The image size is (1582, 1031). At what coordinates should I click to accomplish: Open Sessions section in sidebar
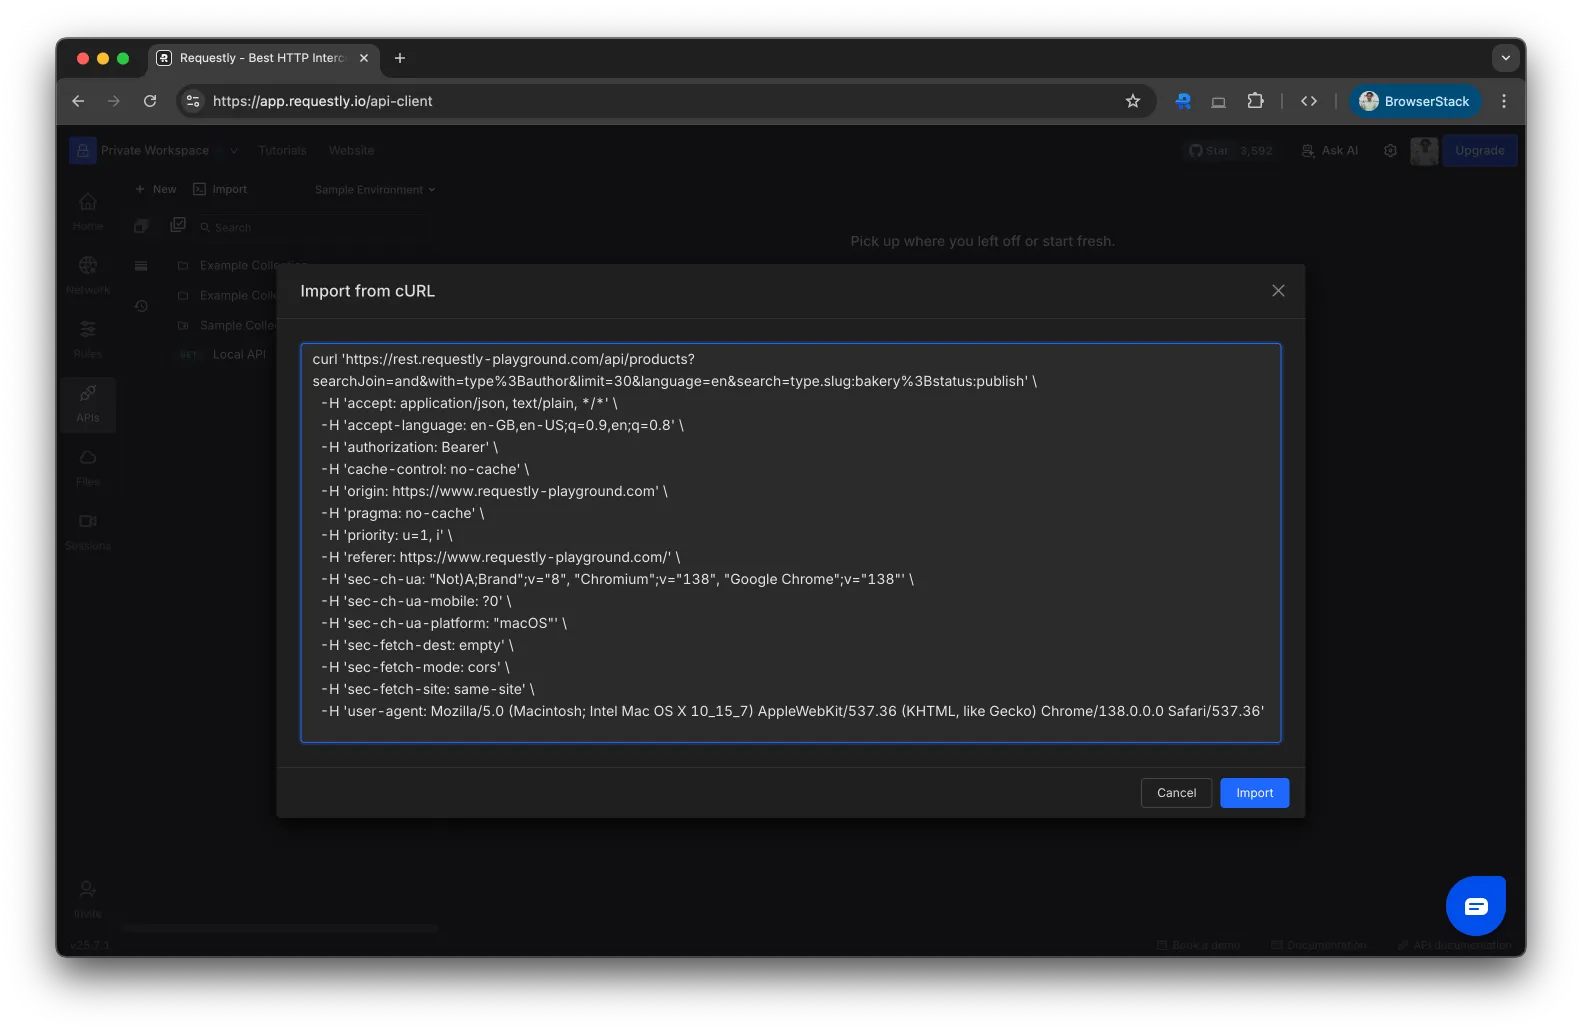point(88,530)
